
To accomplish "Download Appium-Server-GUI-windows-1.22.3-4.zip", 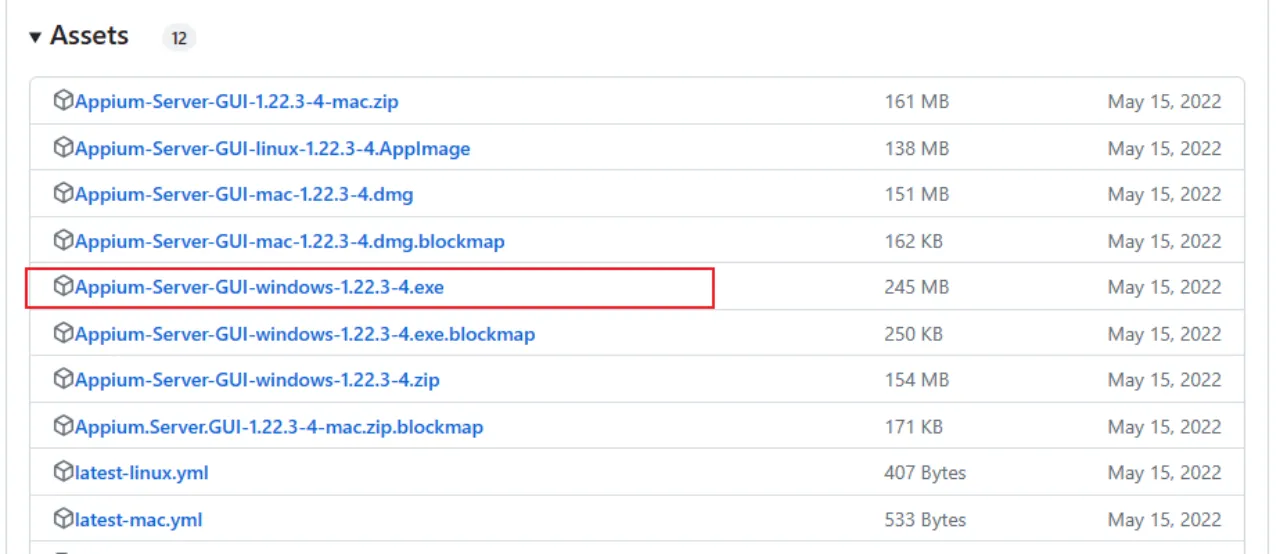I will tap(257, 381).
